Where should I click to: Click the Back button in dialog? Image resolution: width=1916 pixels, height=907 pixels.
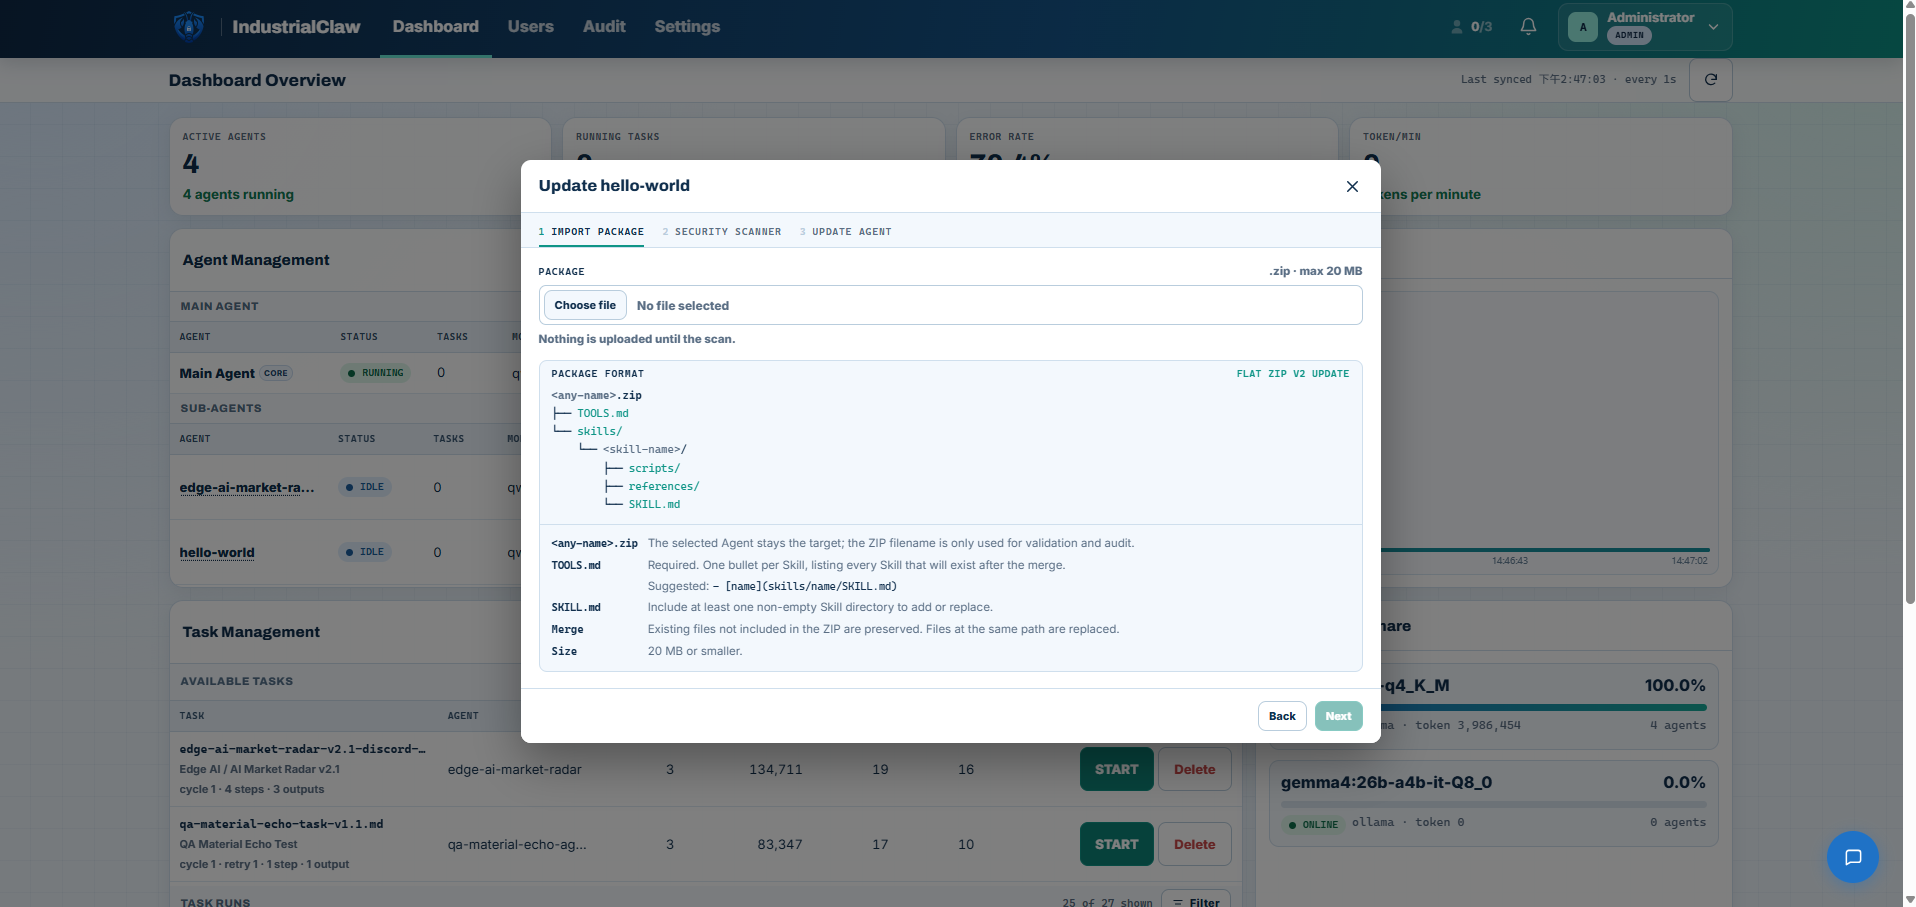tap(1282, 716)
